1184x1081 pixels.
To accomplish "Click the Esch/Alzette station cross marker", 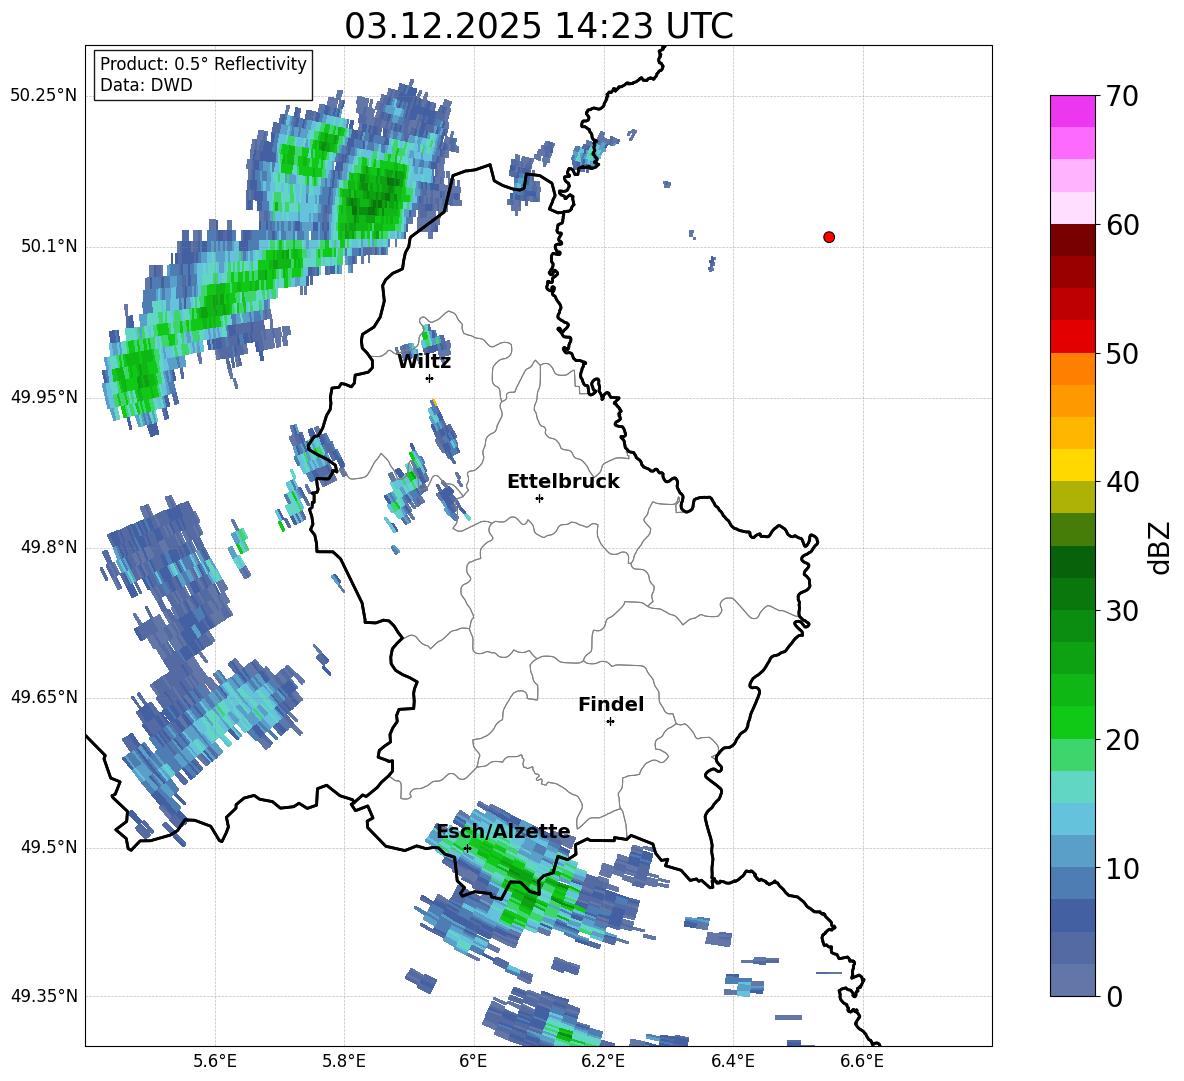I will pyautogui.click(x=467, y=848).
